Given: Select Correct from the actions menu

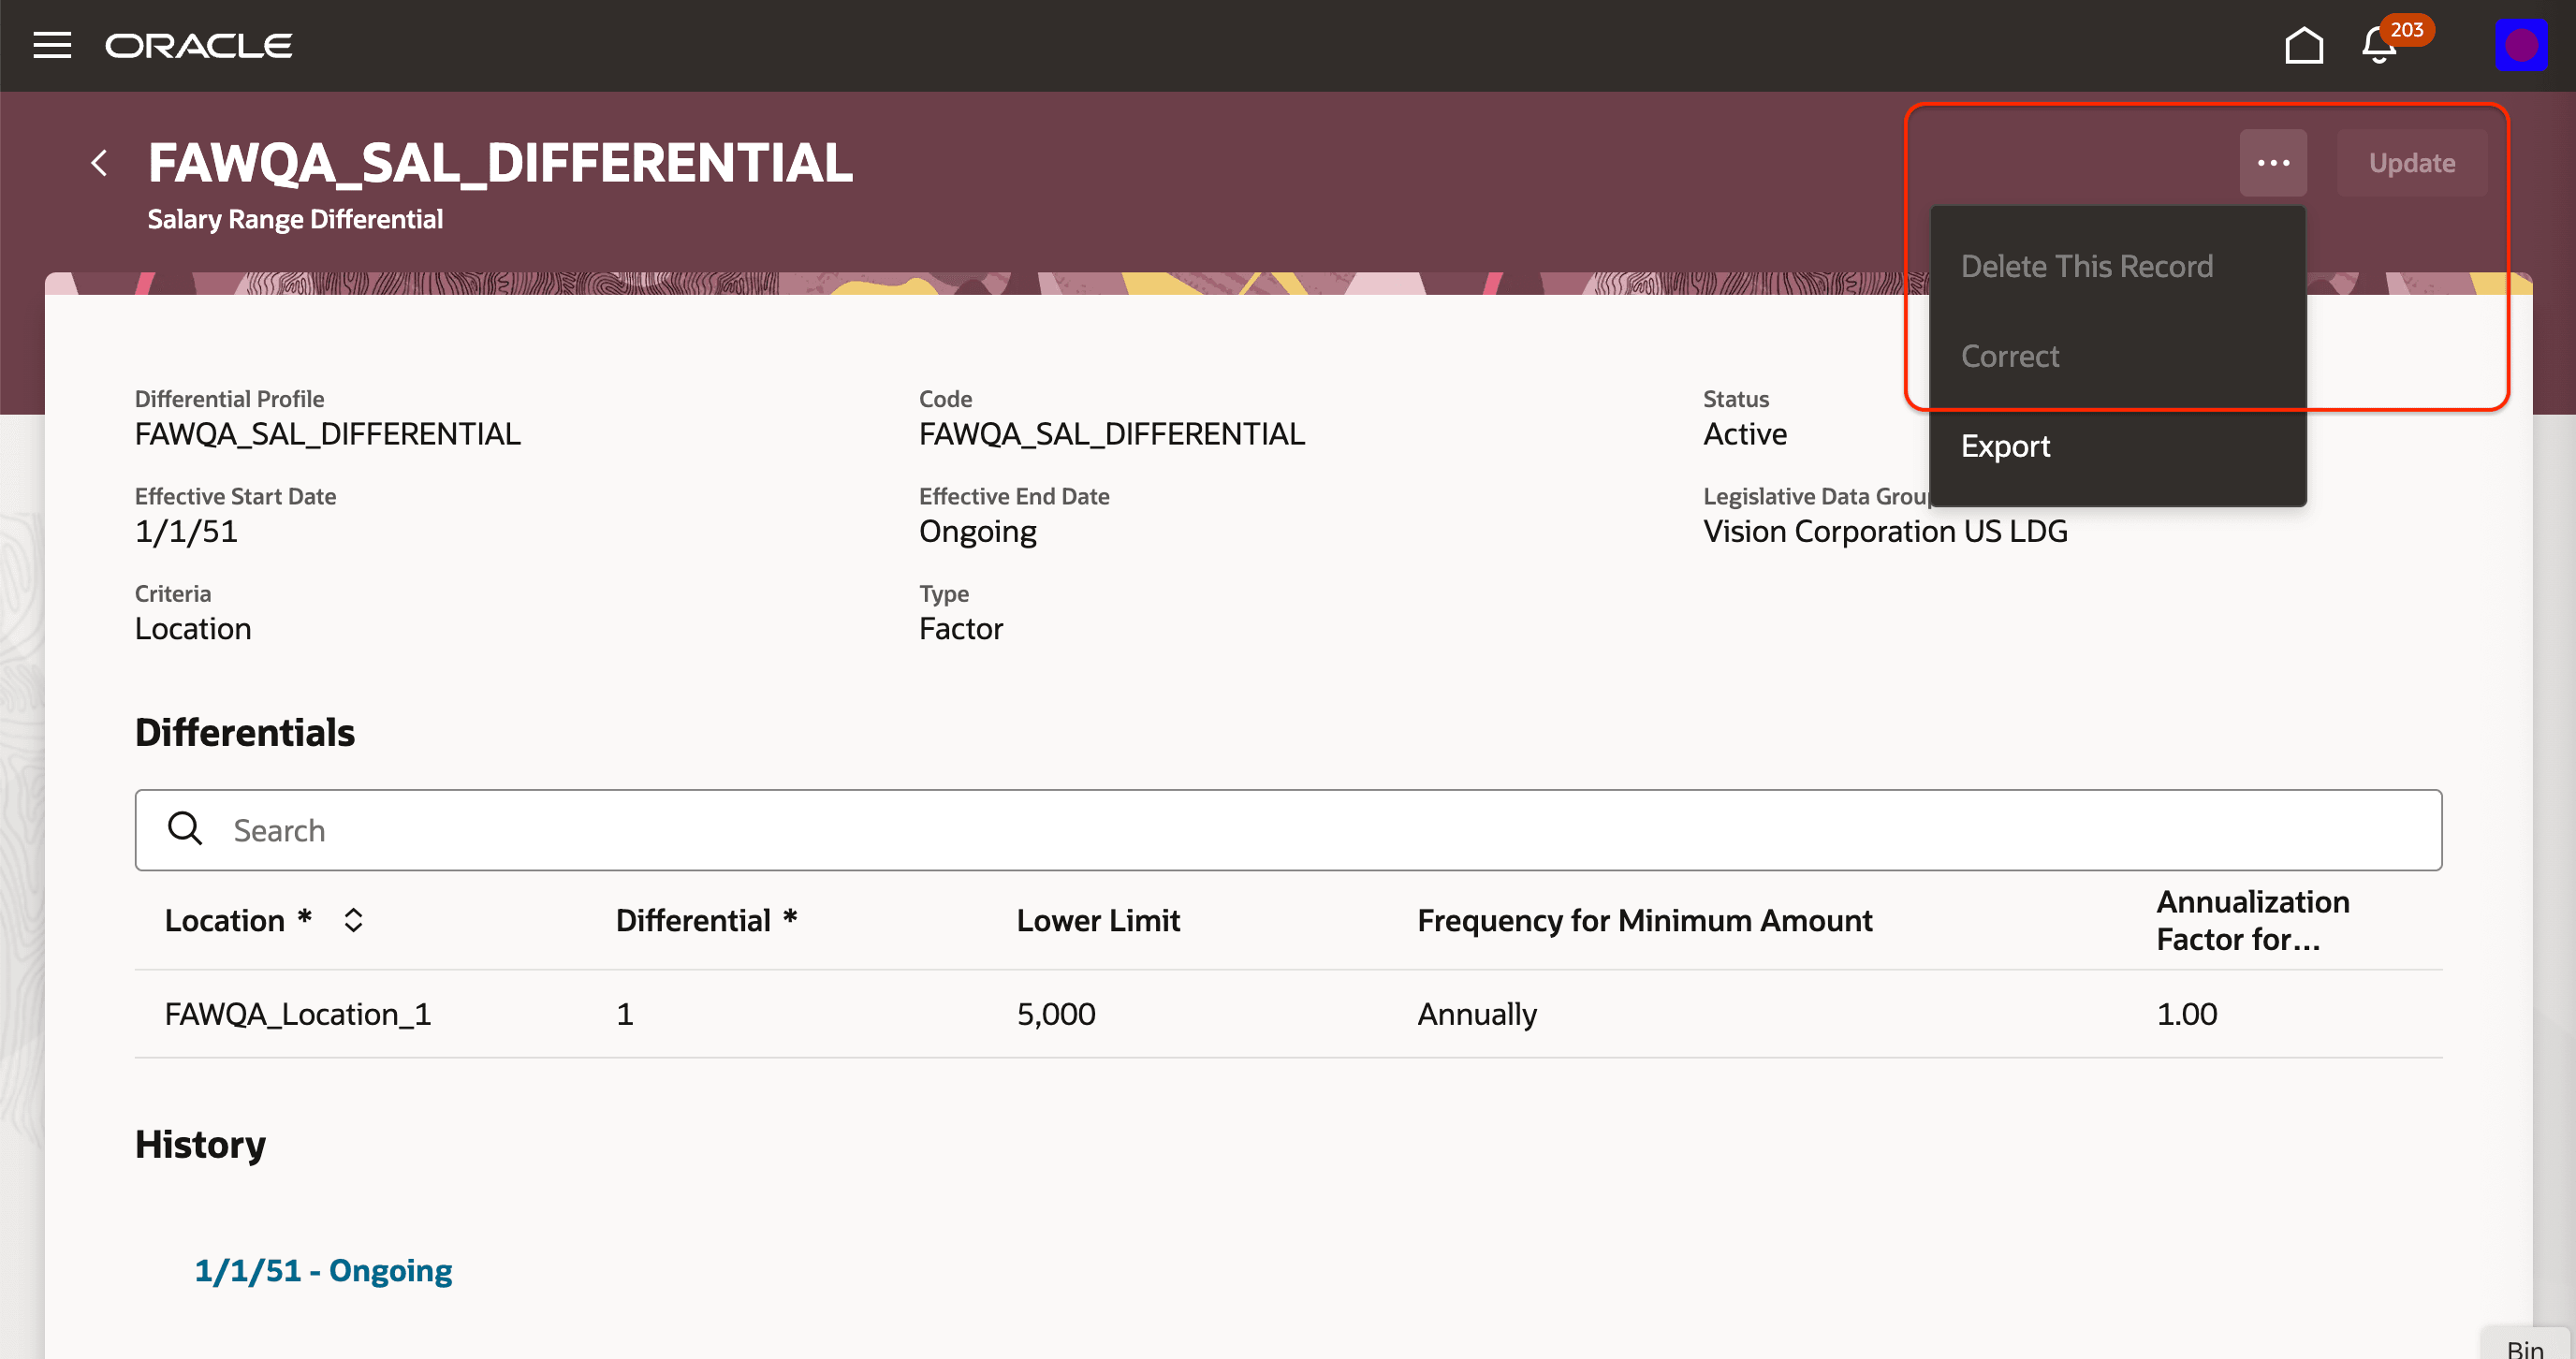Looking at the screenshot, I should click(2010, 356).
